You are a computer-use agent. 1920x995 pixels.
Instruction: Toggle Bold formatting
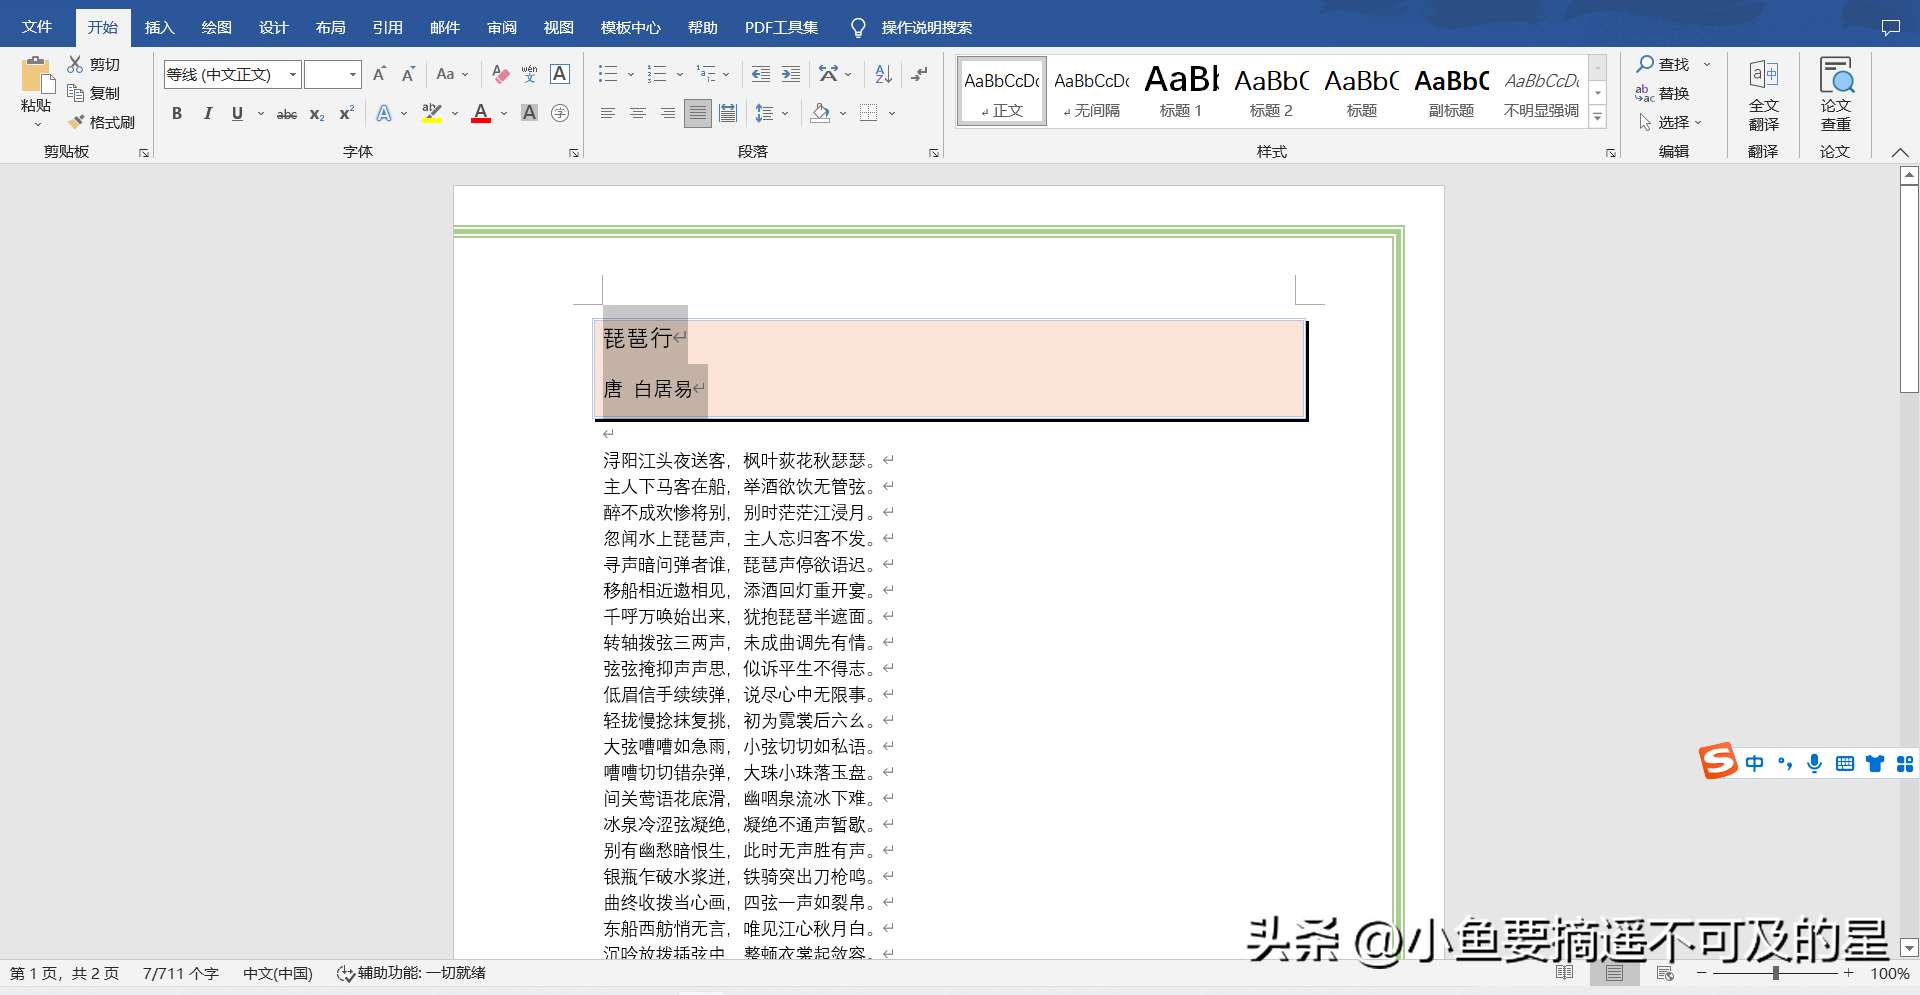pyautogui.click(x=177, y=114)
